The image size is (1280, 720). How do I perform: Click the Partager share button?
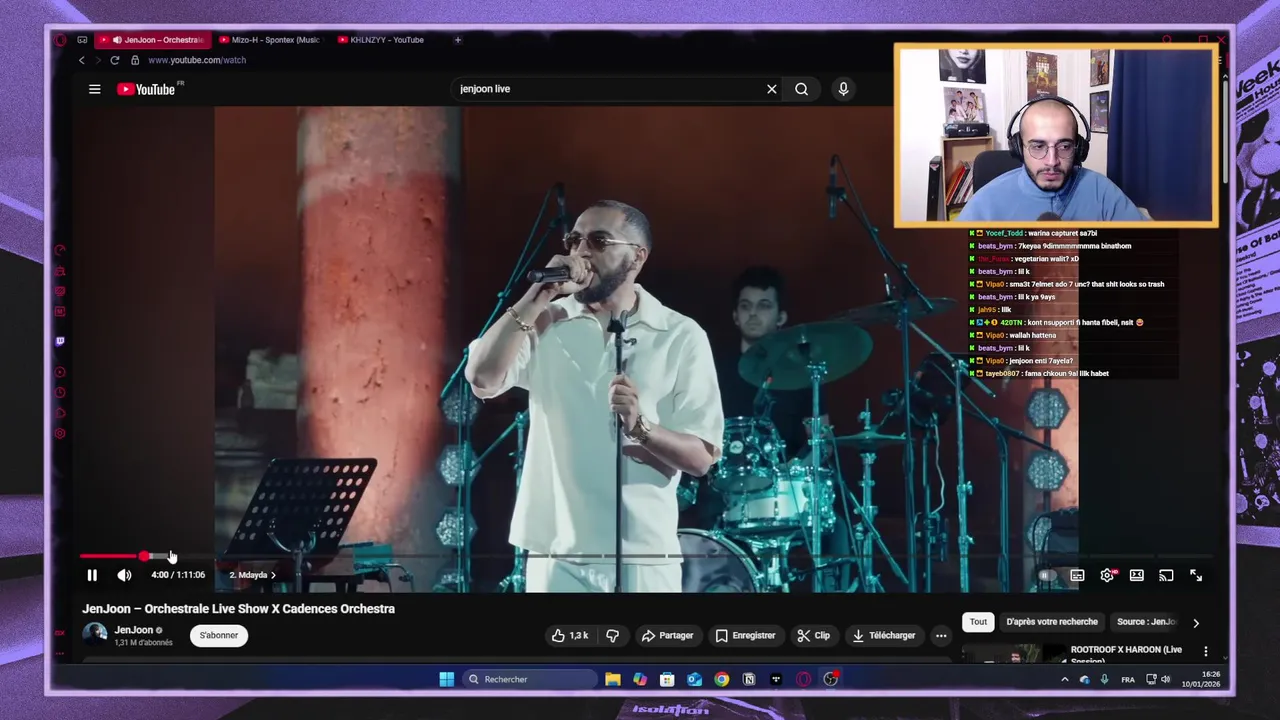point(667,635)
